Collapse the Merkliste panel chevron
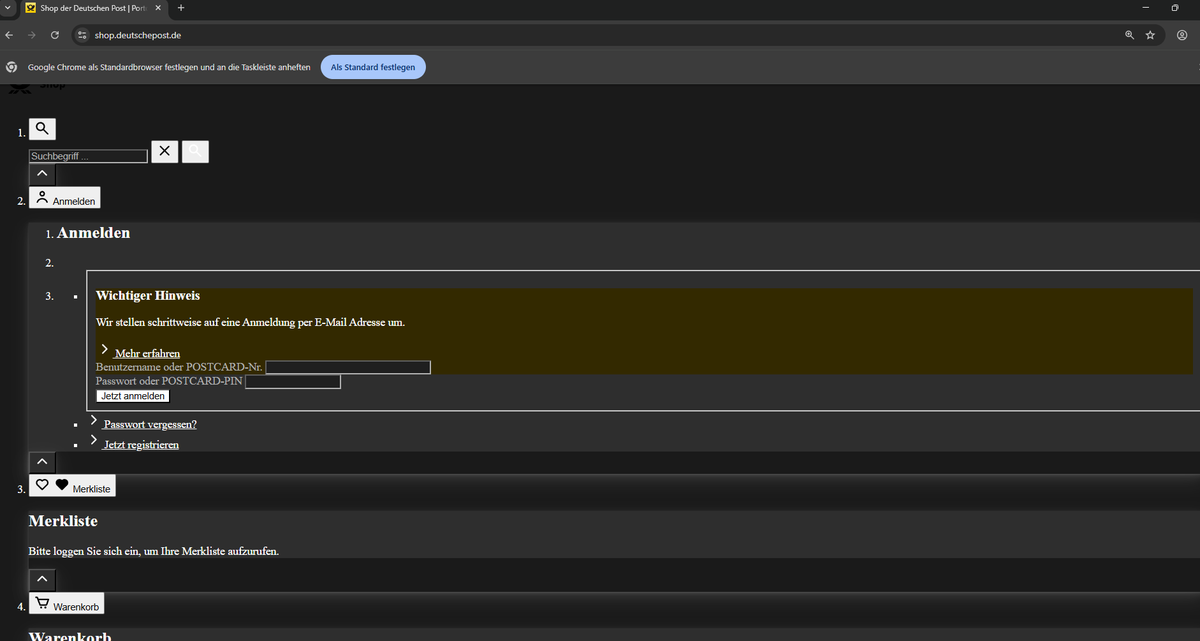Viewport: 1200px width, 641px height. [x=42, y=579]
